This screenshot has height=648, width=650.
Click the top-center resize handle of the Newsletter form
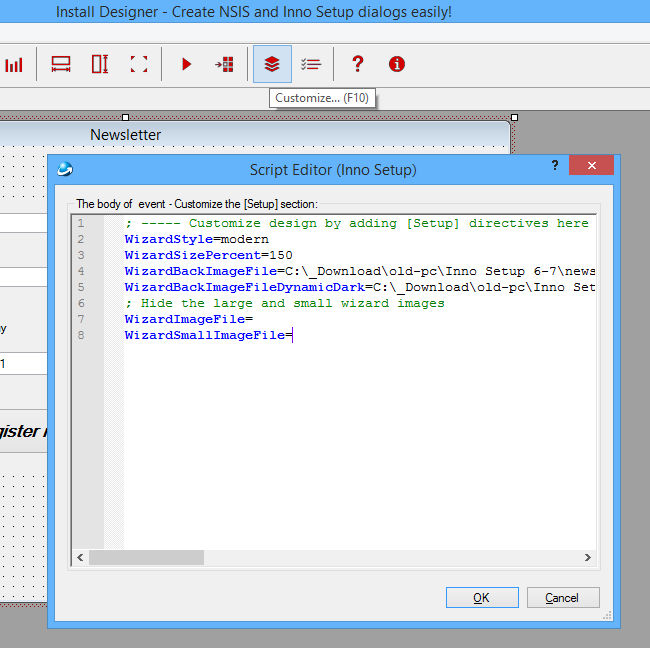coord(126,117)
